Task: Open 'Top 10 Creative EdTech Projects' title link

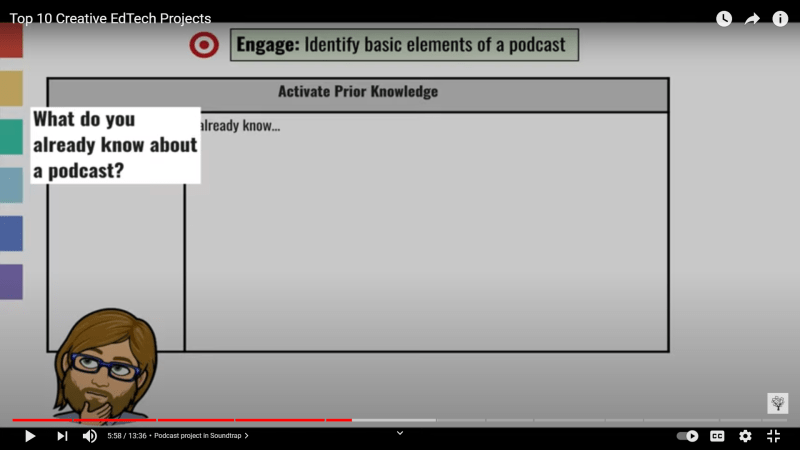Action: (x=110, y=19)
